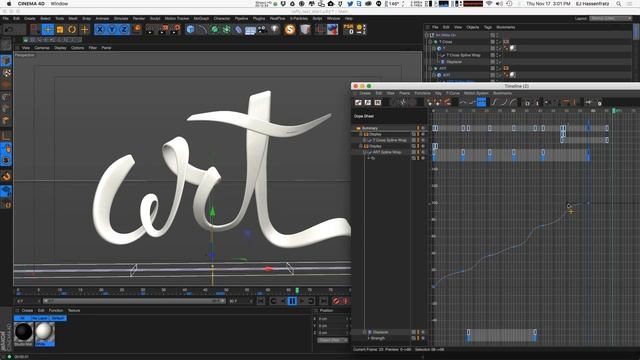Open the File menu in main menu bar

tap(6, 18)
